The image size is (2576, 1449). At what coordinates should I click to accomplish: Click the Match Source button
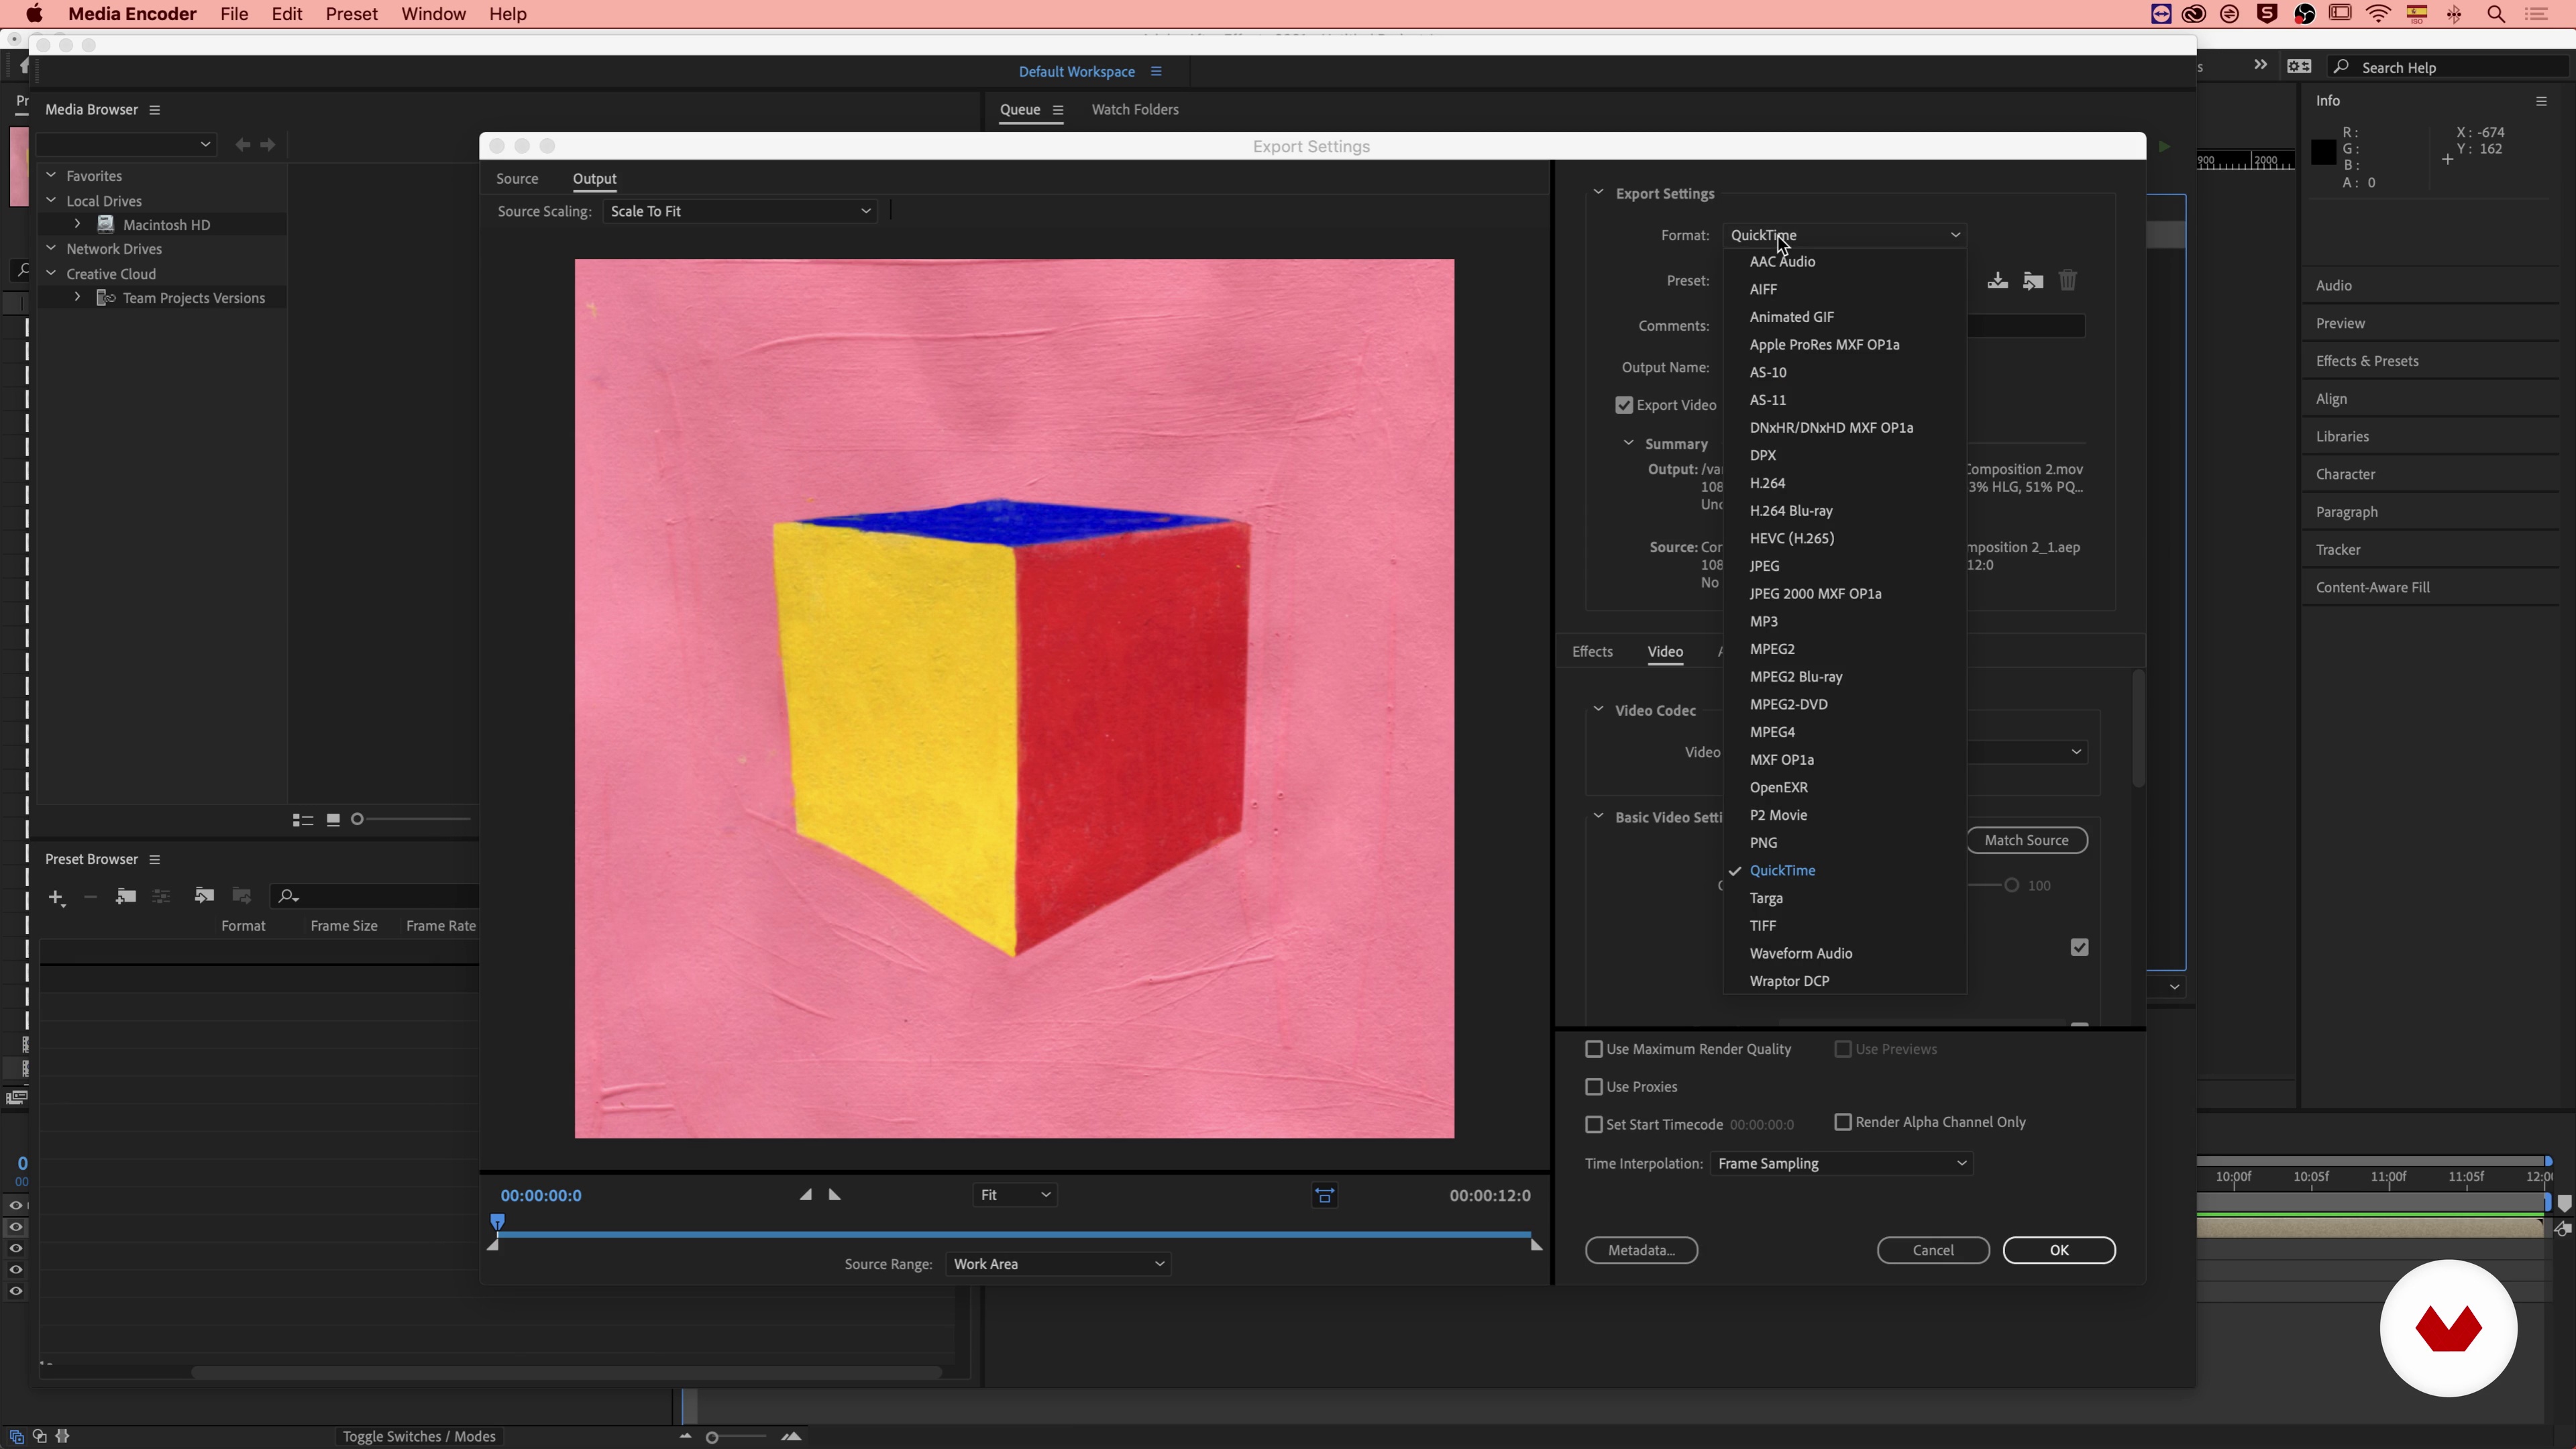(2026, 841)
